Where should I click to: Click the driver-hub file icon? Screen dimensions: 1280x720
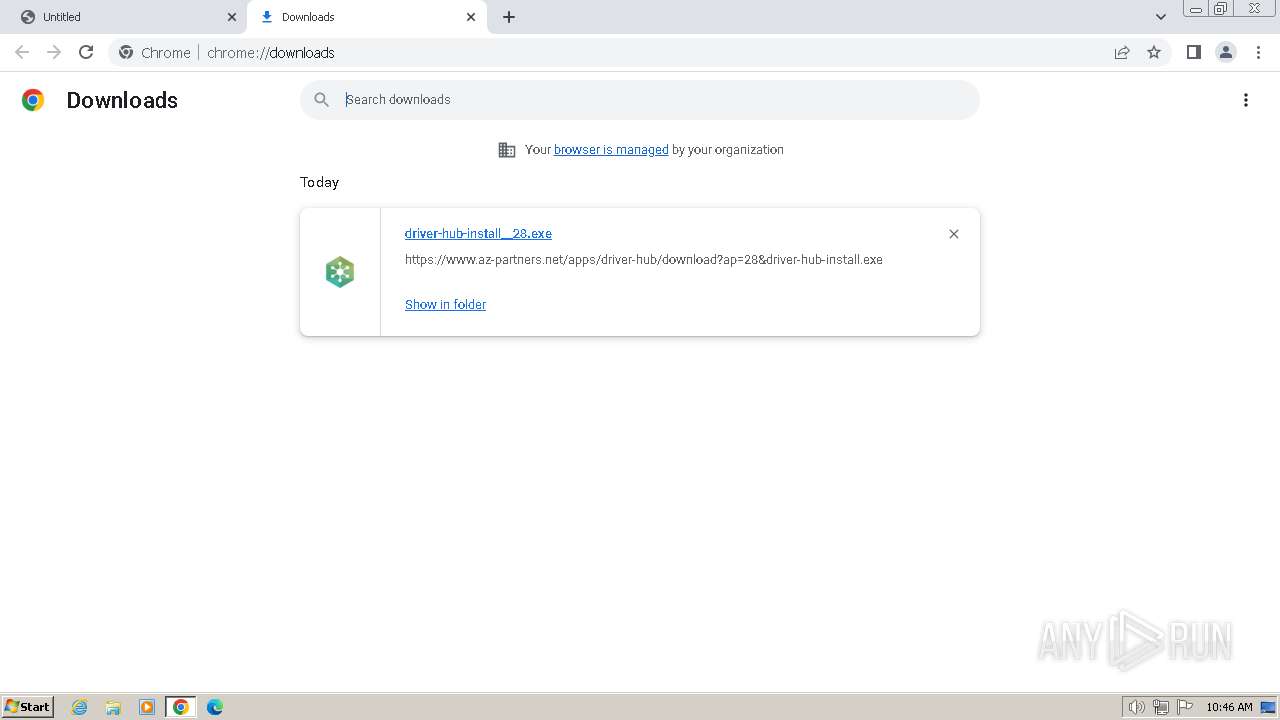pyautogui.click(x=340, y=272)
